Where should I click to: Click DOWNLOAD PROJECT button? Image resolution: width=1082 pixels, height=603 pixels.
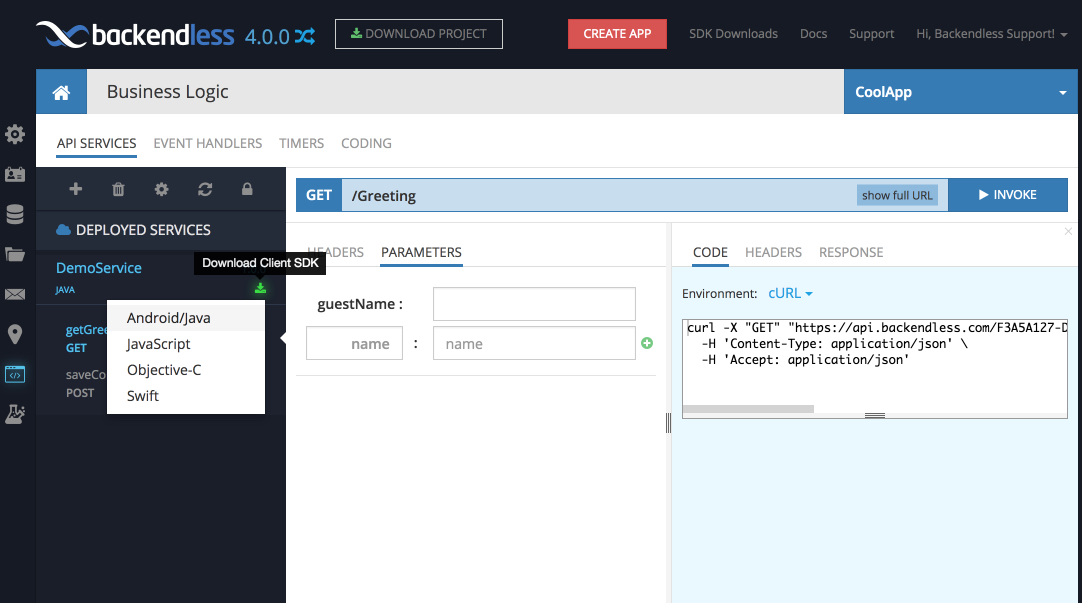(419, 34)
